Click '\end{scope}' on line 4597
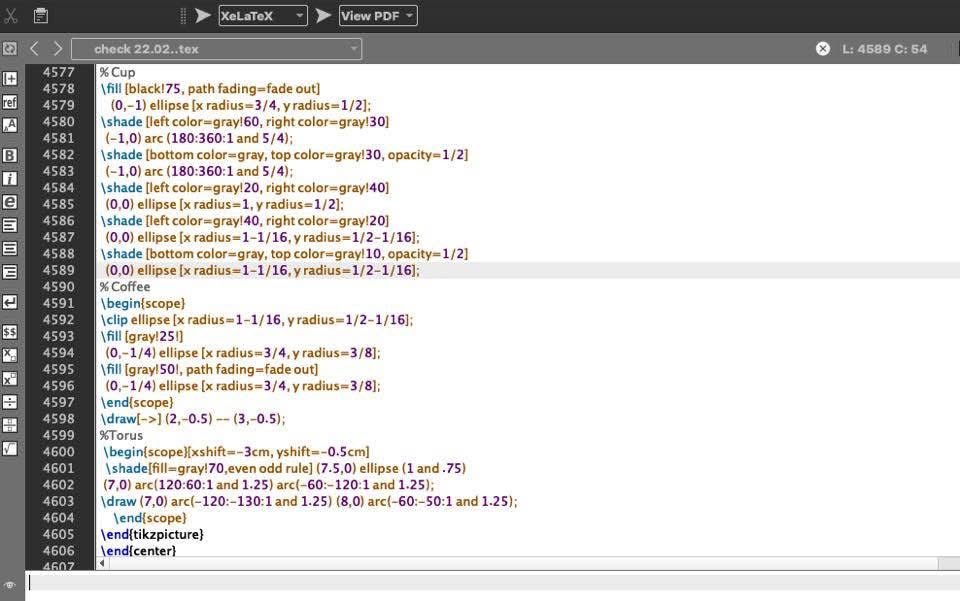Image resolution: width=960 pixels, height=601 pixels. pos(137,403)
